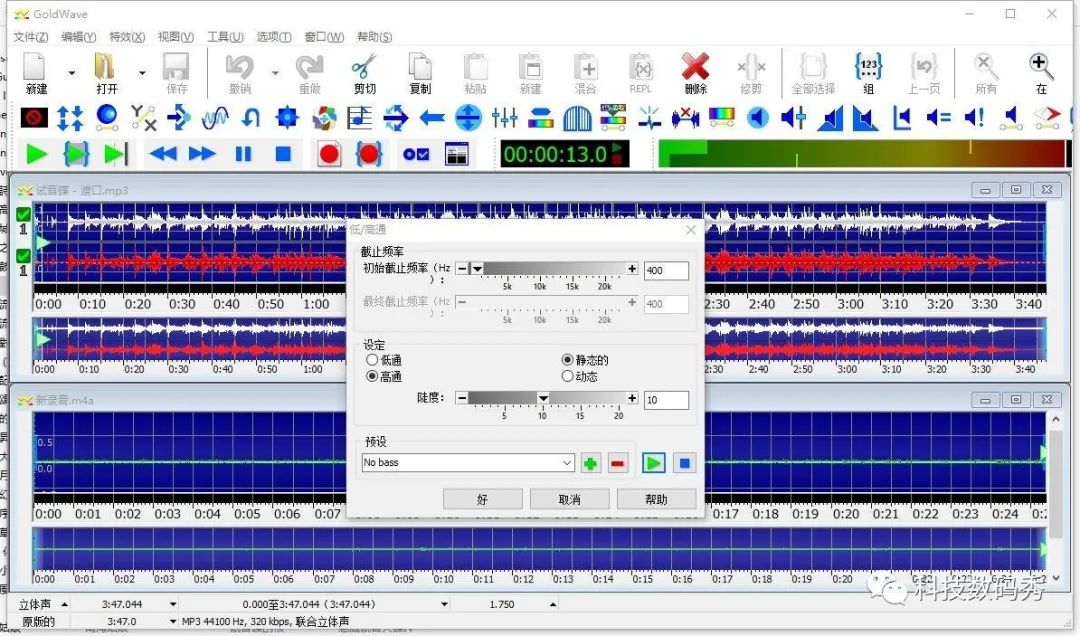Click the initial cutoff frequency slider track
The width and height of the screenshot is (1080, 636).
coord(547,269)
